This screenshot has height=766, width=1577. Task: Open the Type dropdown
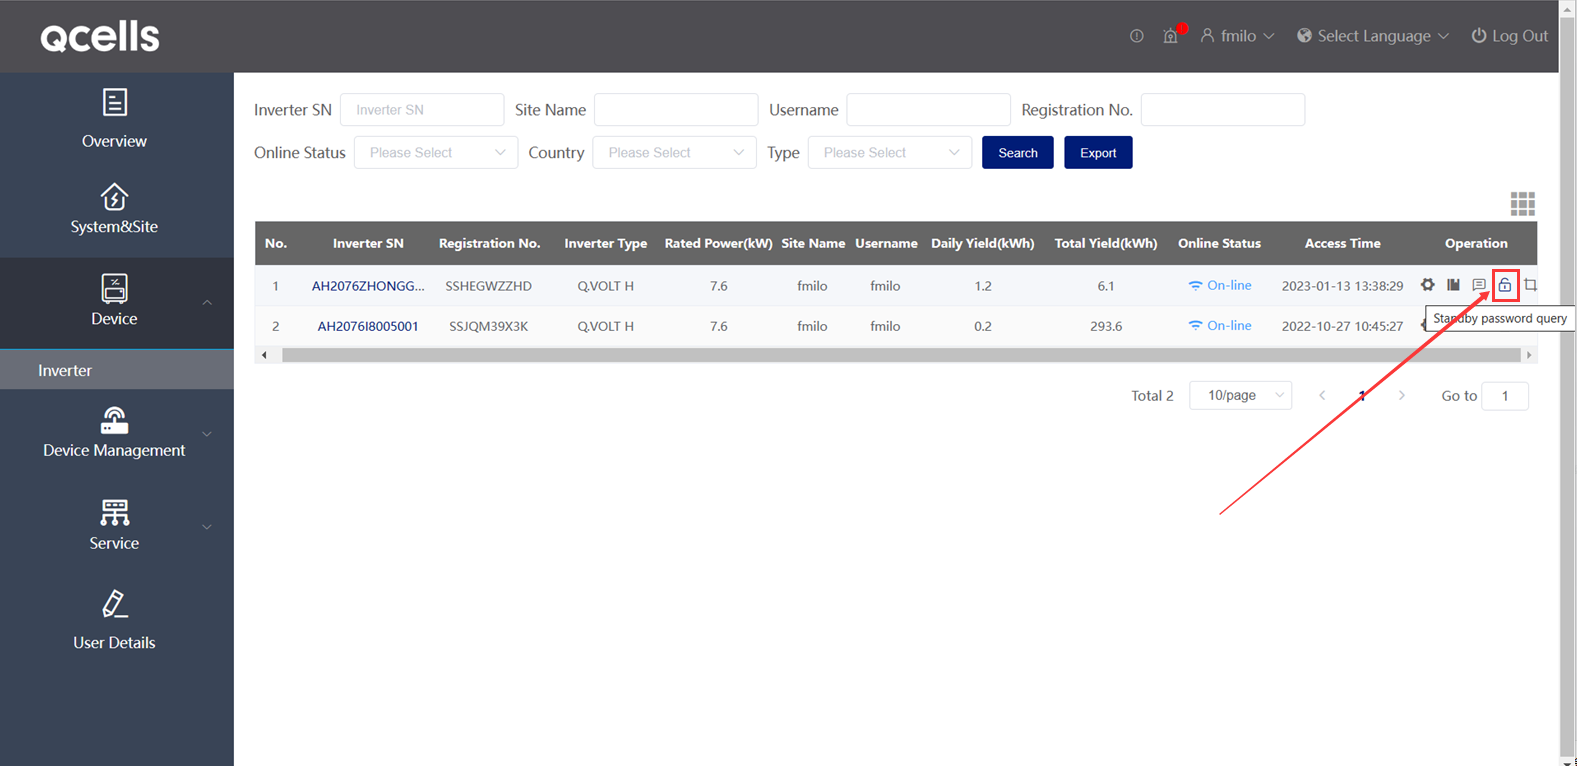tap(890, 152)
